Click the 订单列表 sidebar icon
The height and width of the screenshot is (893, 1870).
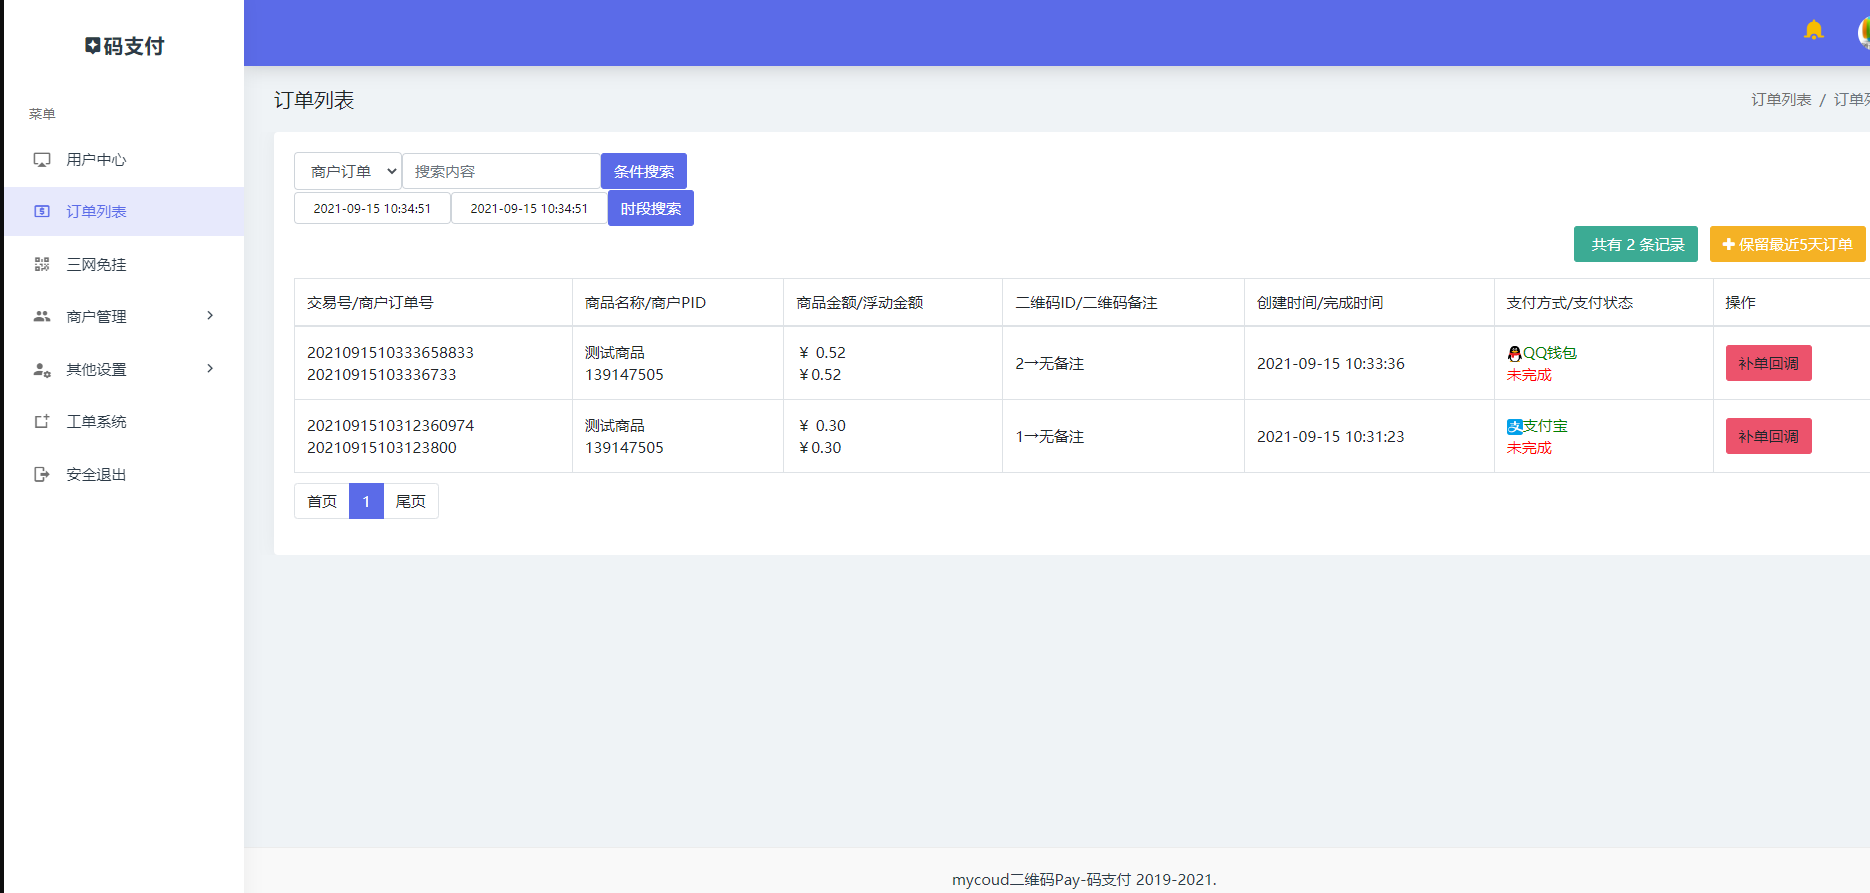click(x=42, y=212)
